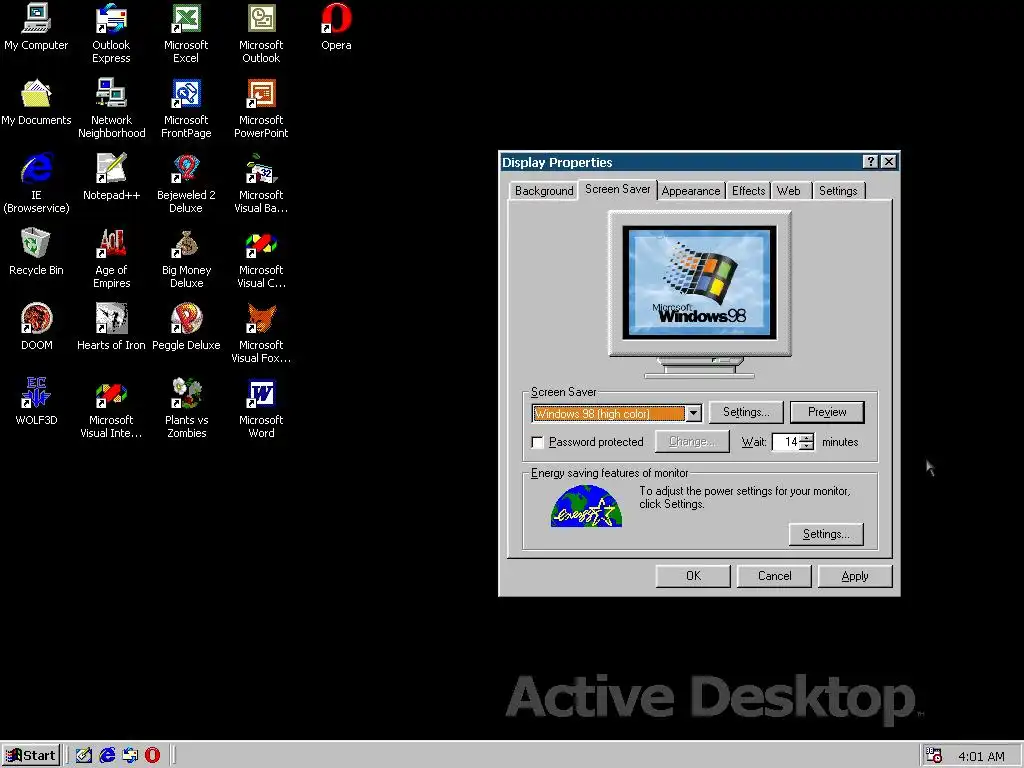Click Cancel in Display Properties

774,576
